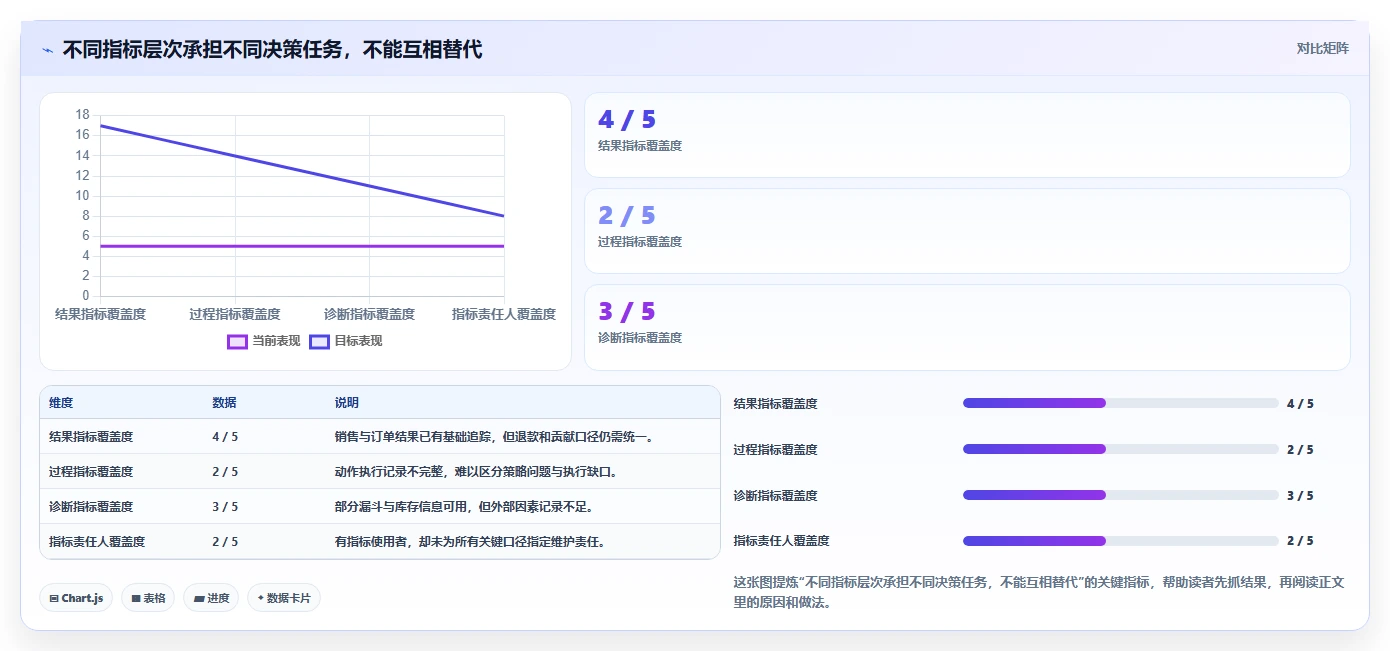The height and width of the screenshot is (651, 1390).
Task: Click the 4 / 5 value beside the progress bar
Action: click(1300, 404)
